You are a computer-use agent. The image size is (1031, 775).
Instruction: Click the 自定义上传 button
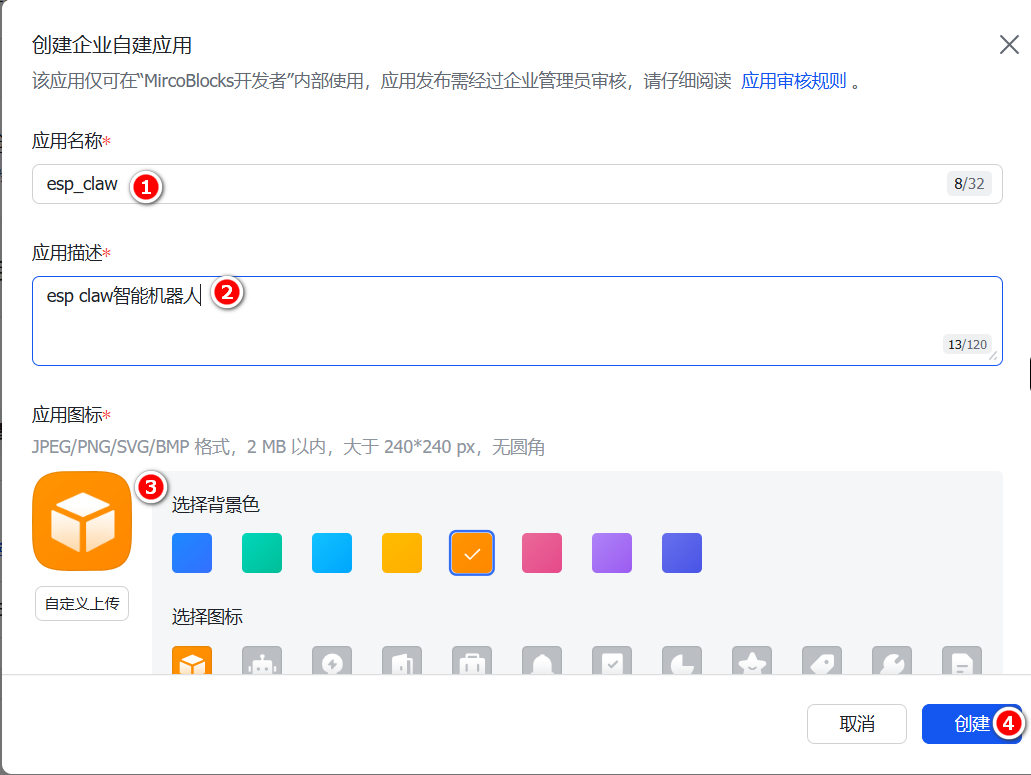[82, 603]
